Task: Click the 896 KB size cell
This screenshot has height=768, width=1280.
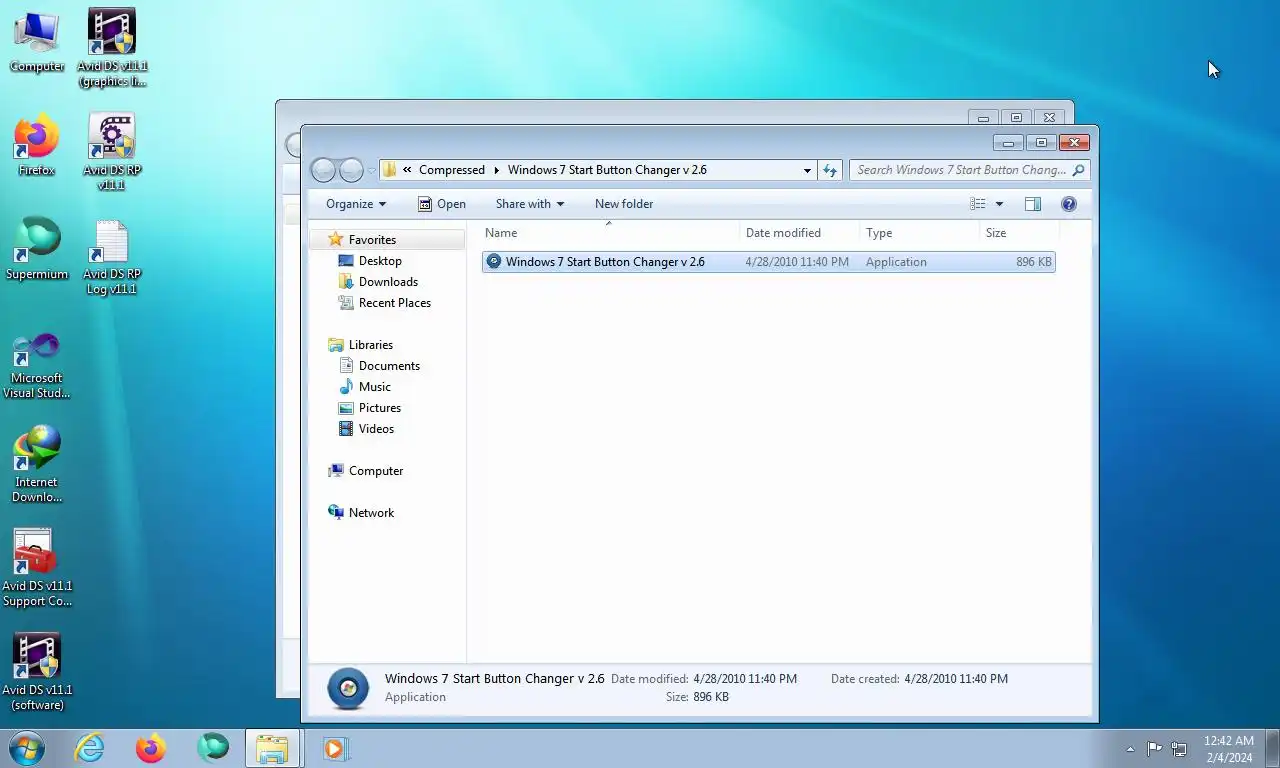Action: (x=1034, y=262)
